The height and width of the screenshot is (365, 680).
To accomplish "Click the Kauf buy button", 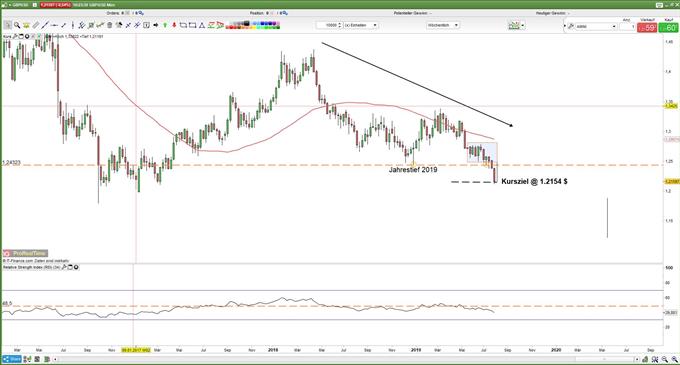I will [668, 27].
